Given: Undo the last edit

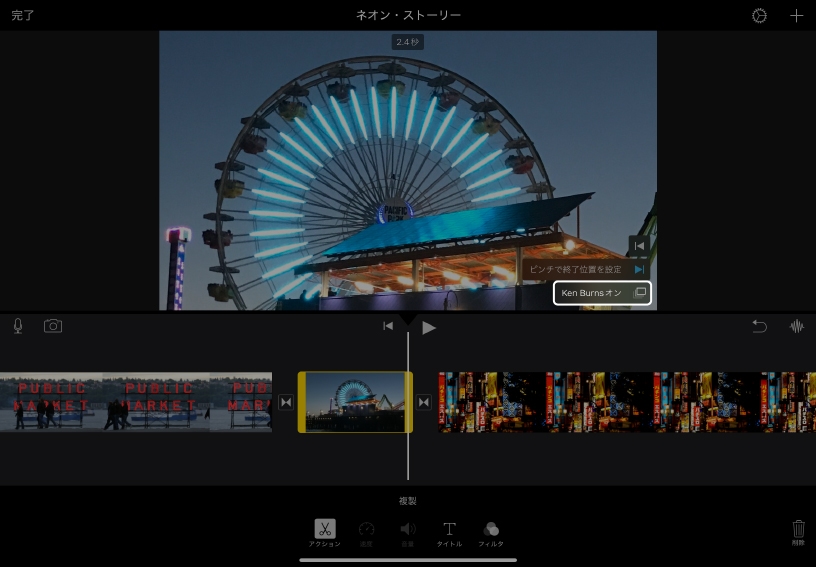Looking at the screenshot, I should (759, 326).
